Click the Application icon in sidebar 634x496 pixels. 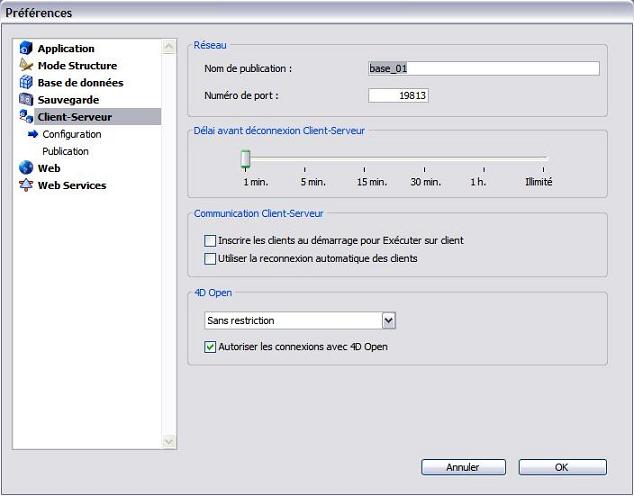click(x=27, y=48)
